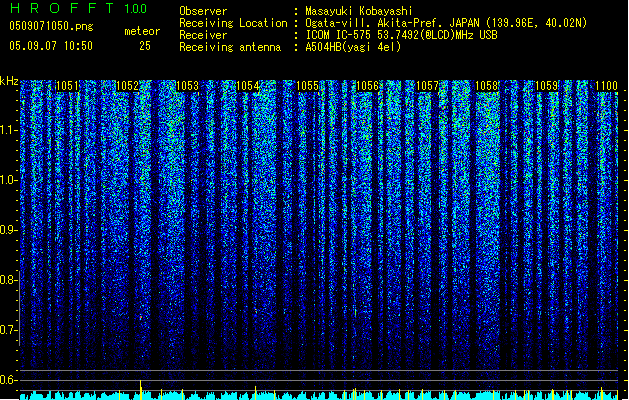This screenshot has width=629, height=400.
Task: Click the meteor label
Action: pos(142,31)
